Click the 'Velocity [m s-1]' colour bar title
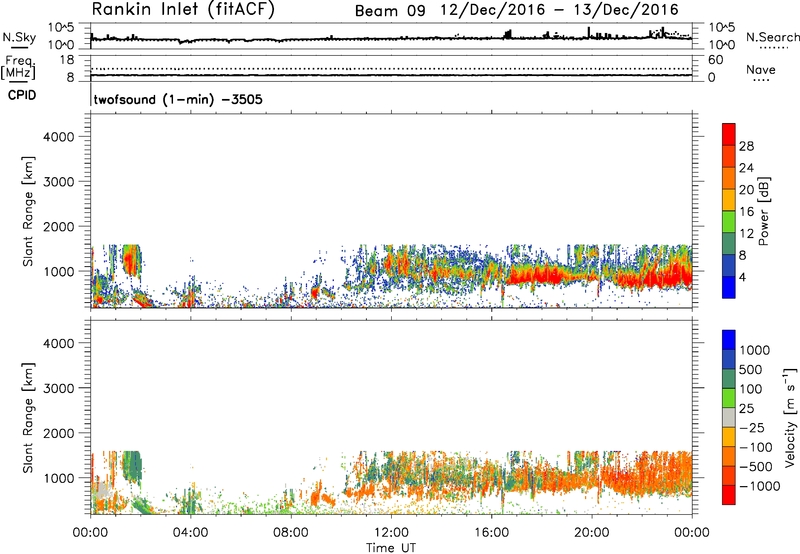 coord(790,417)
